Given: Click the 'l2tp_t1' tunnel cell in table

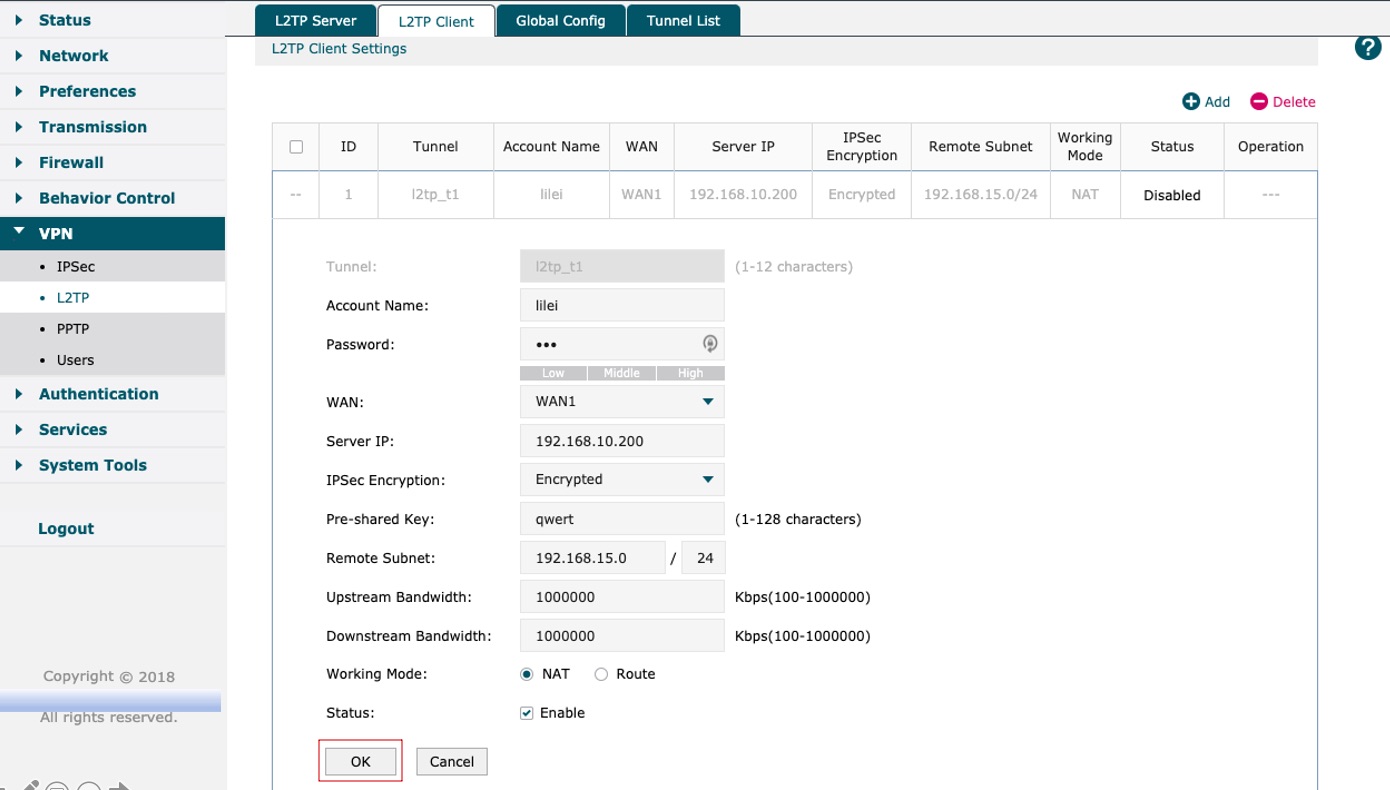Looking at the screenshot, I should pyautogui.click(x=436, y=195).
